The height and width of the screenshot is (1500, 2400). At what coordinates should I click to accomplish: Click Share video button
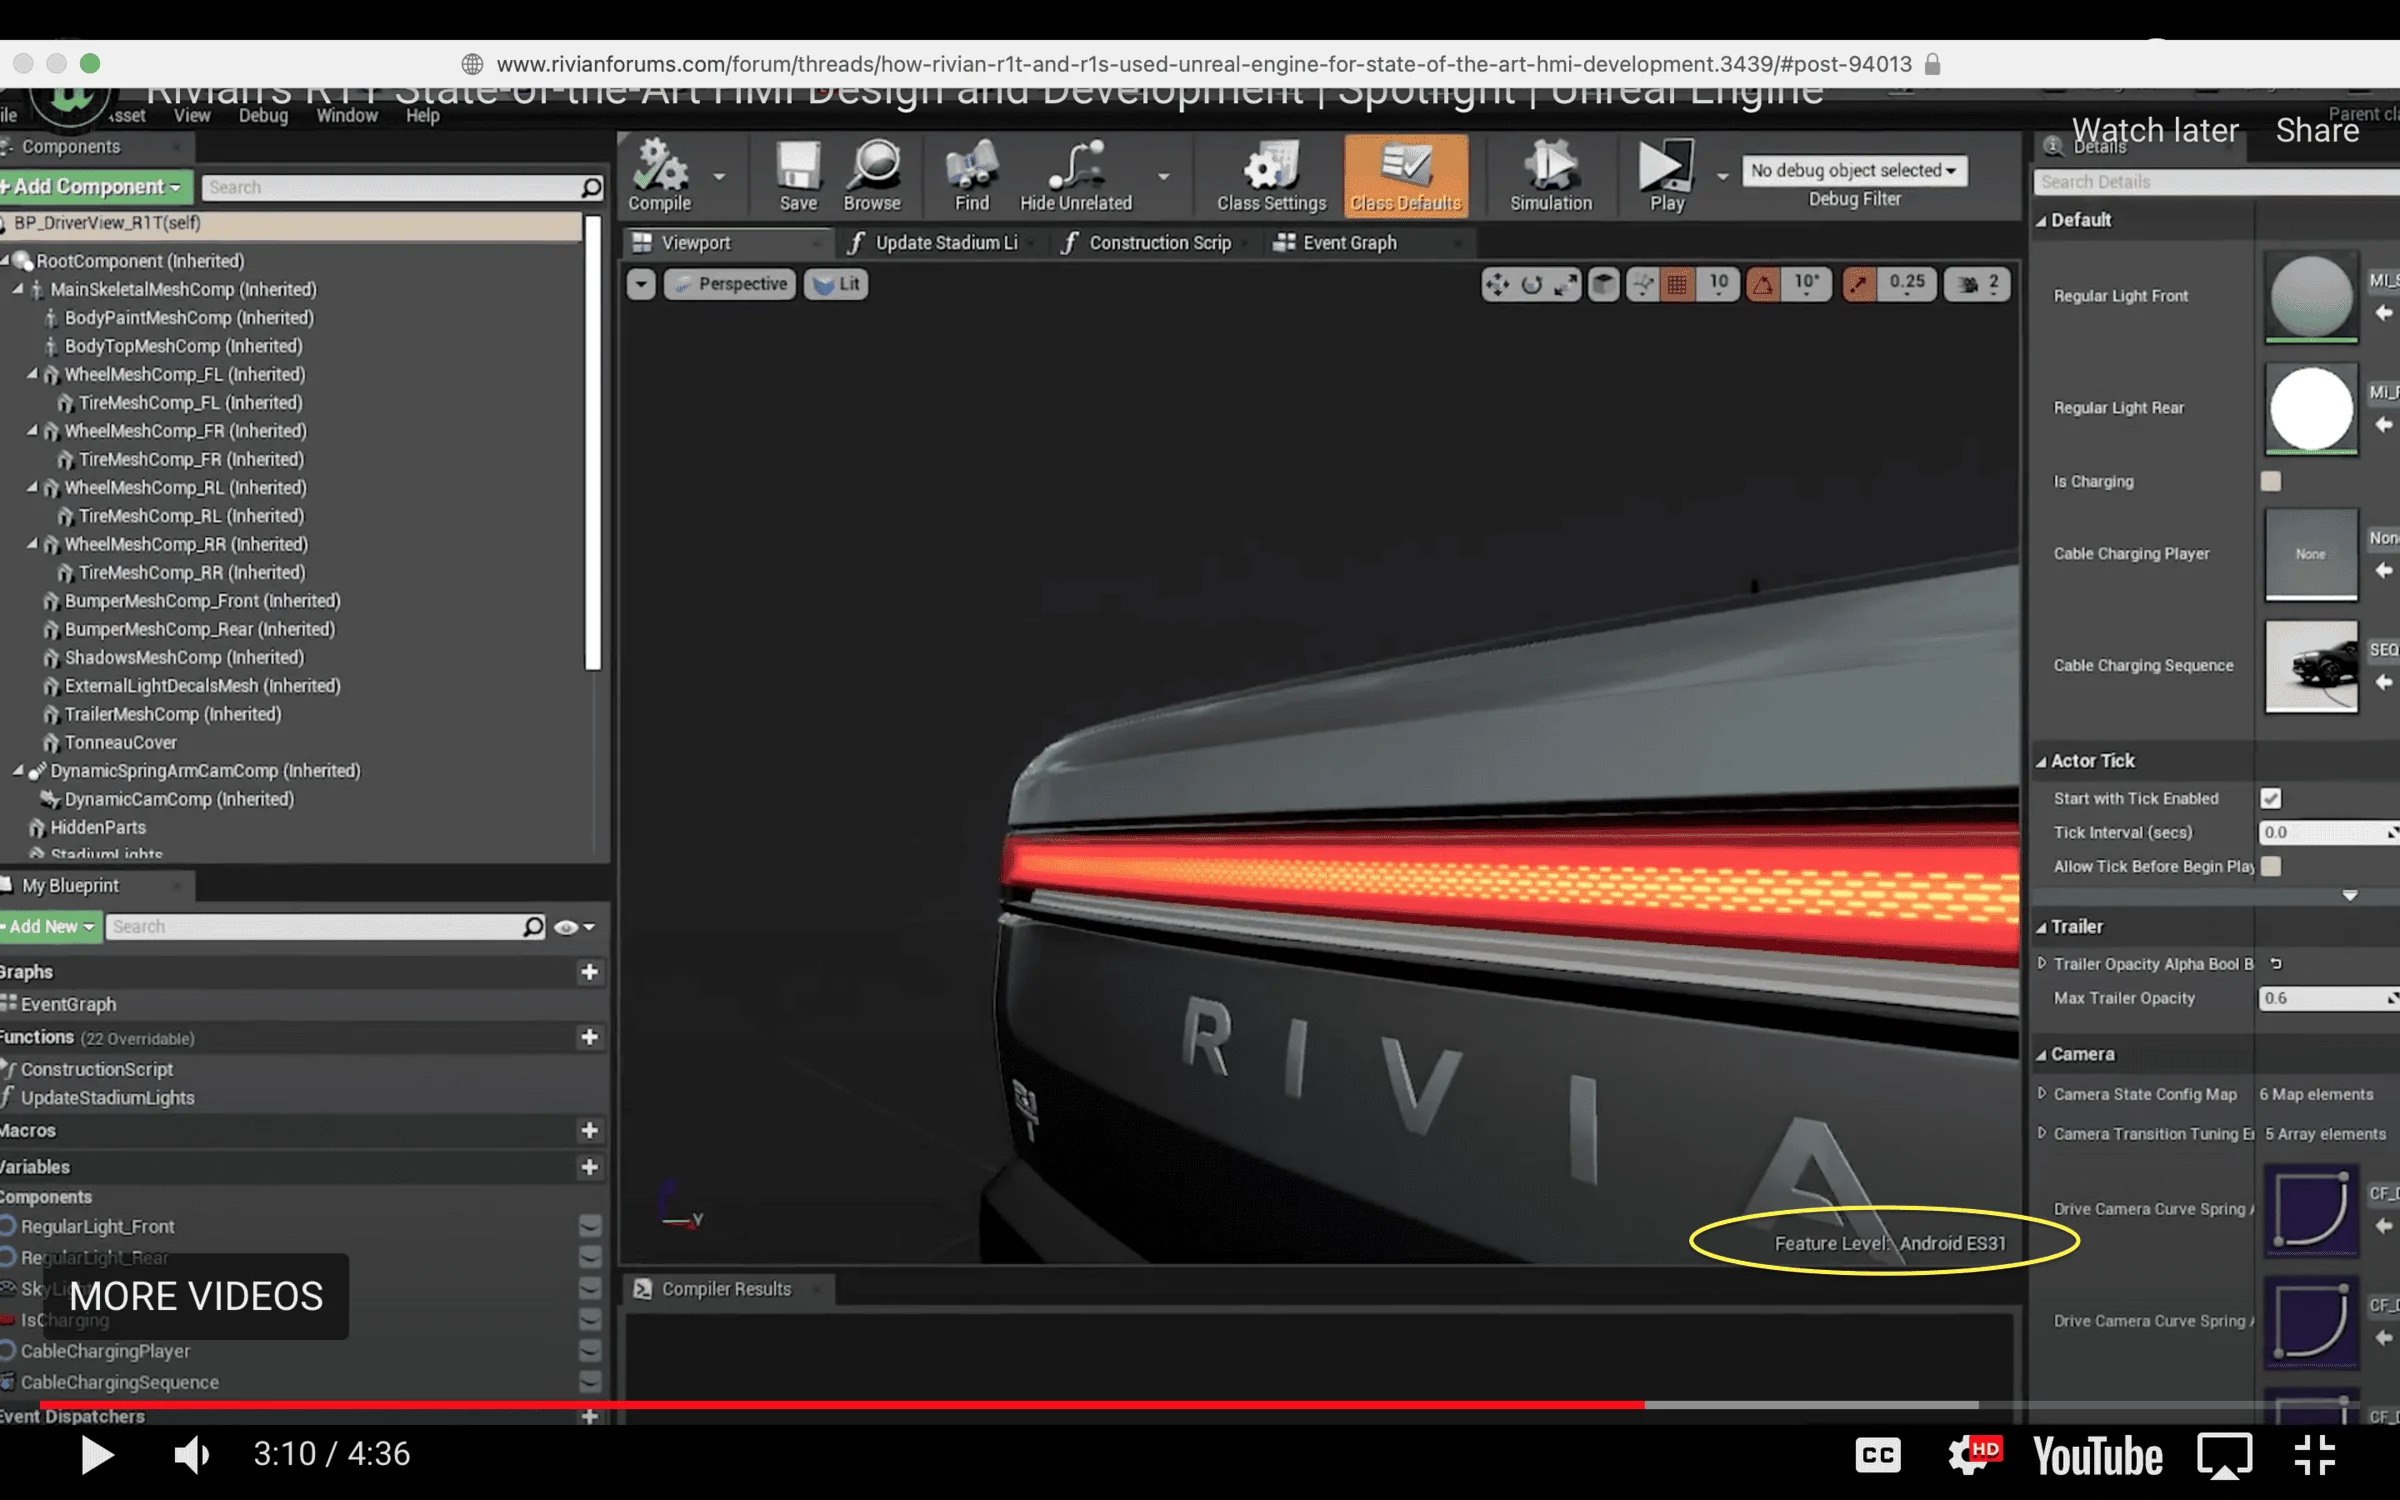pos(2317,131)
